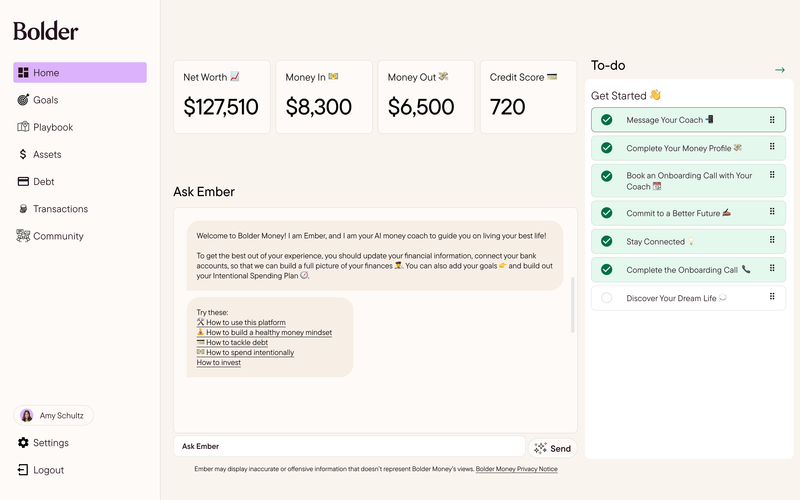
Task: Focus the Ask Ember input field
Action: pos(349,447)
